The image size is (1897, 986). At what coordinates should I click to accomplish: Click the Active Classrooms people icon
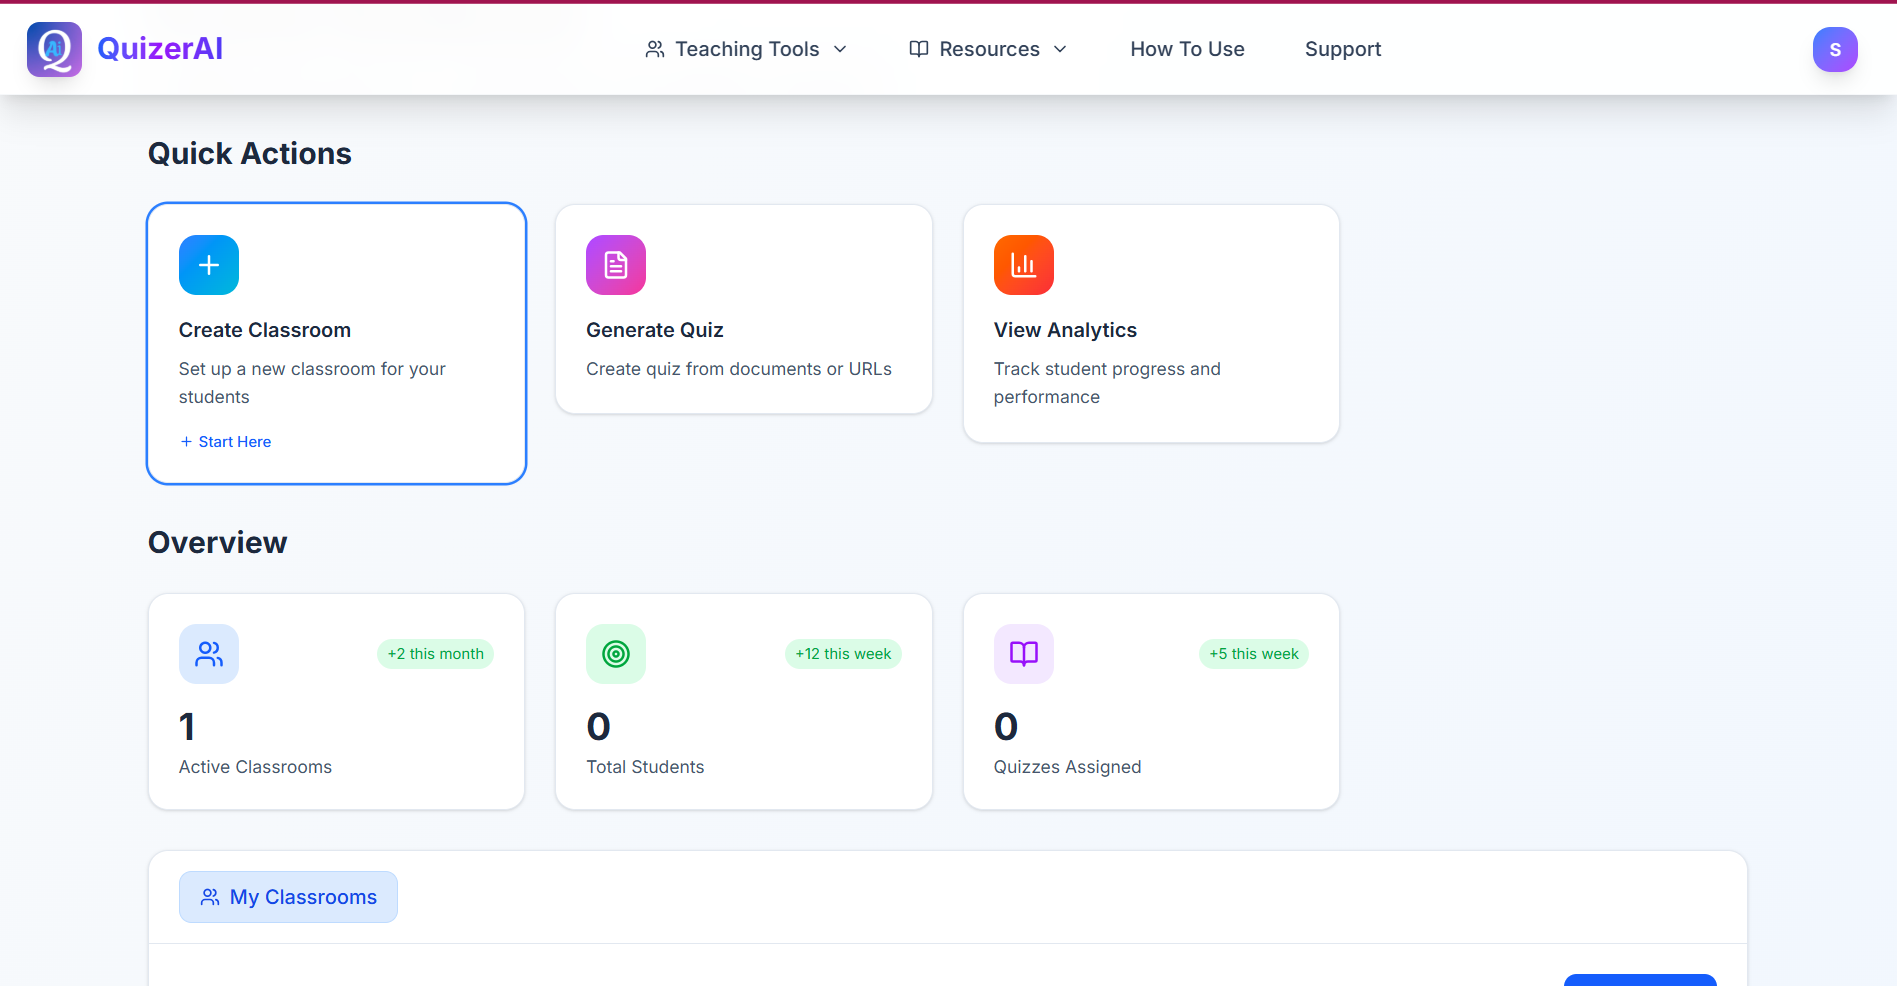[209, 654]
